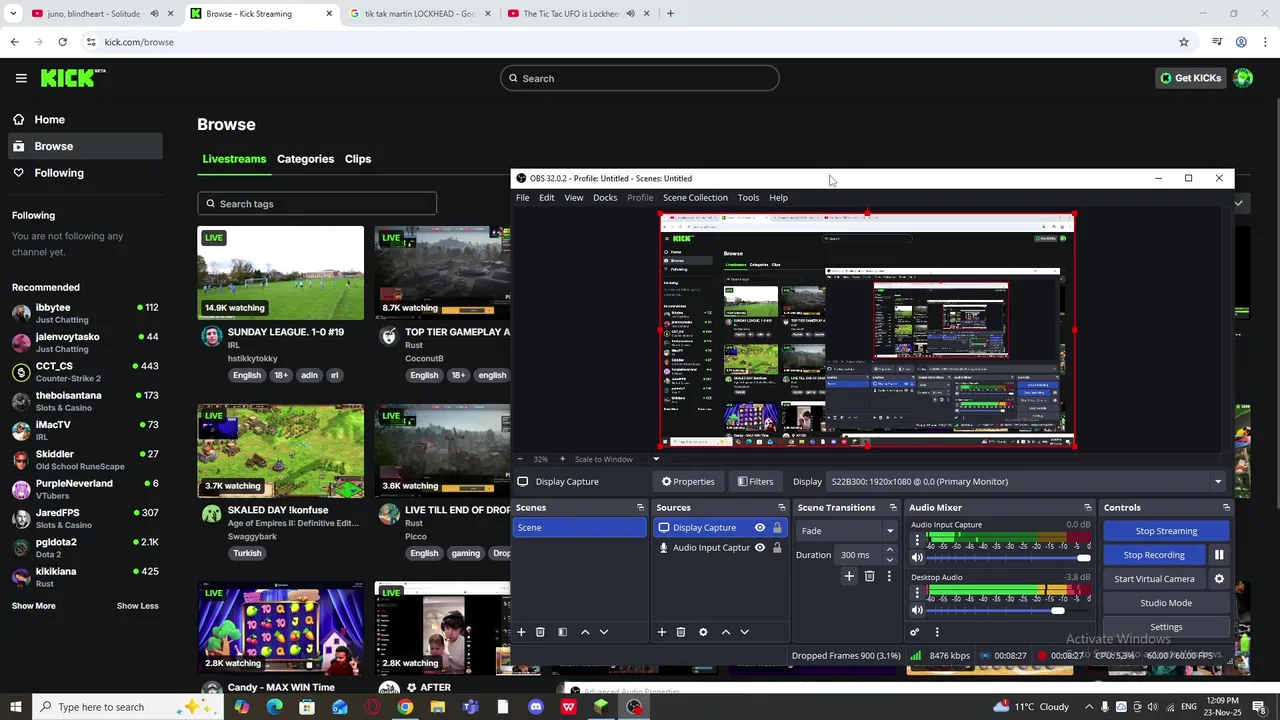Image resolution: width=1280 pixels, height=720 pixels.
Task: Open OBS Edit menu
Action: pyautogui.click(x=547, y=198)
